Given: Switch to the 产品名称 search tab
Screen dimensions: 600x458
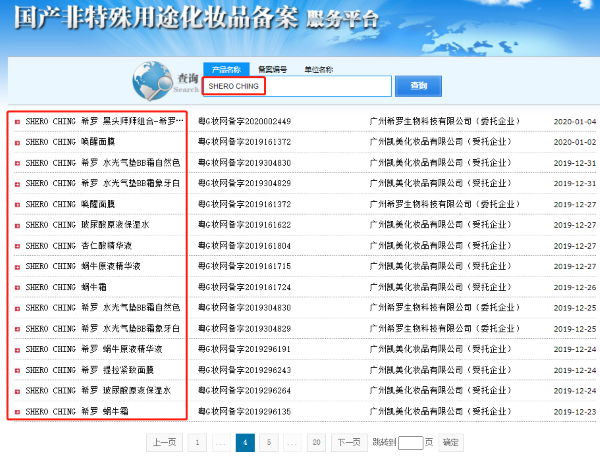Looking at the screenshot, I should click(226, 69).
